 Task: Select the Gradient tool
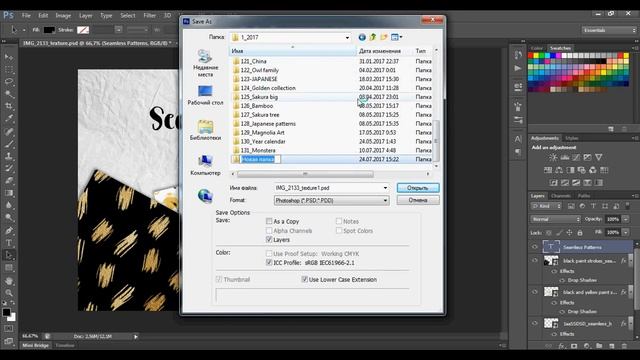click(9, 193)
